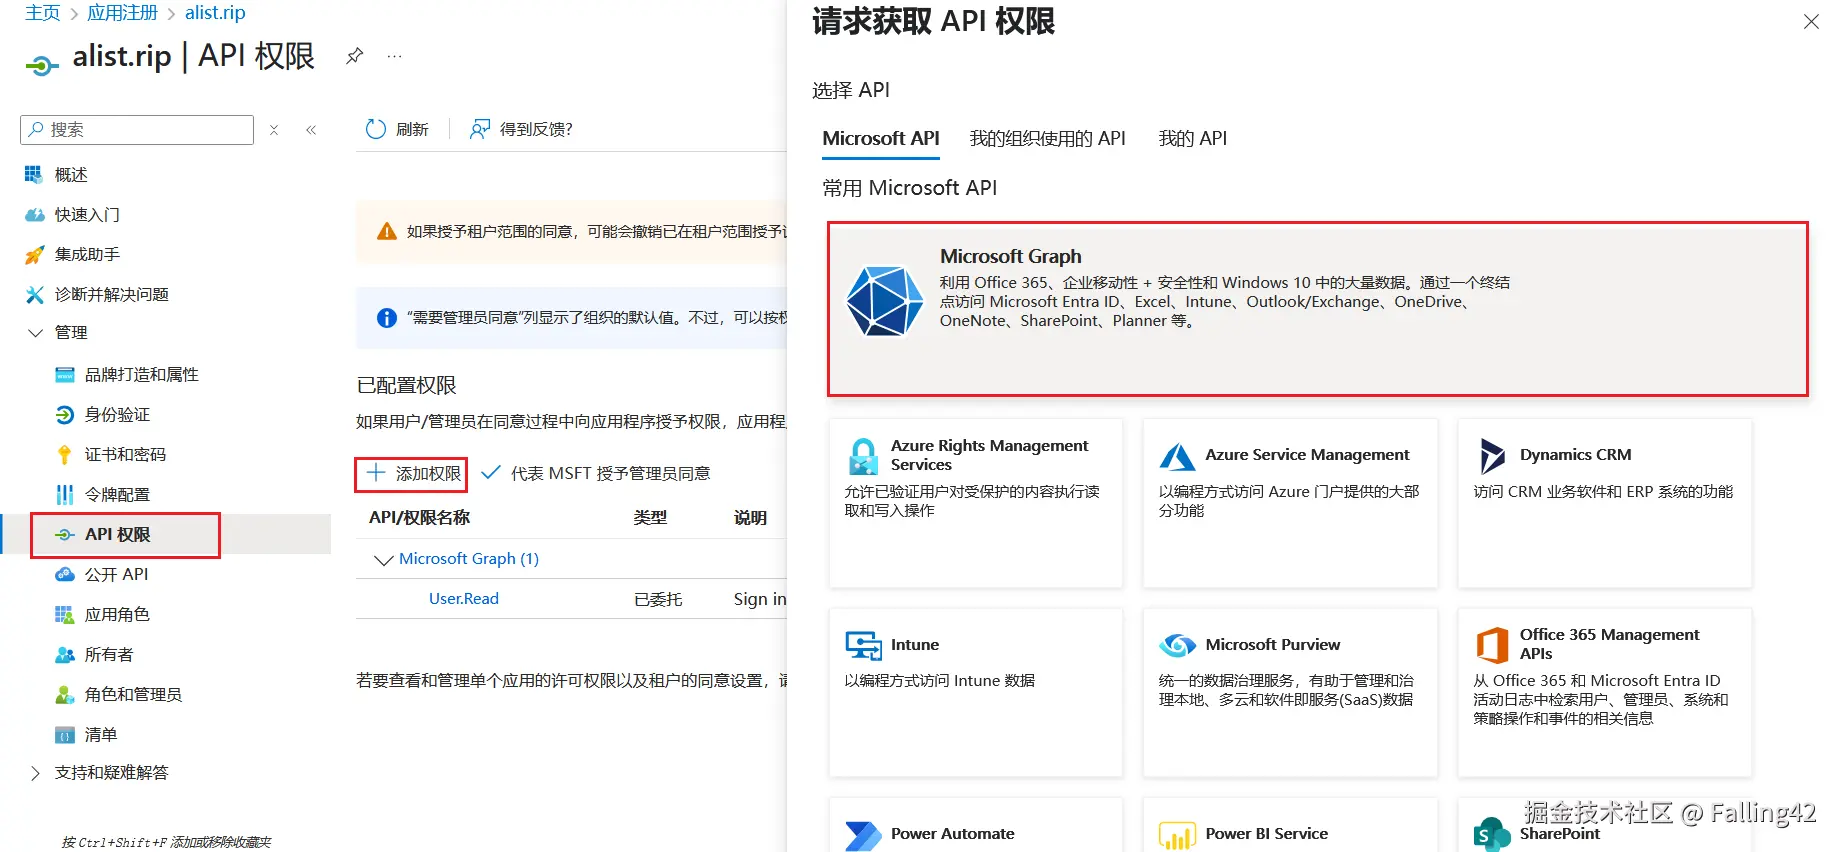Click the Token configuration (令牌配置) icon
This screenshot has width=1840, height=852.
click(x=65, y=494)
